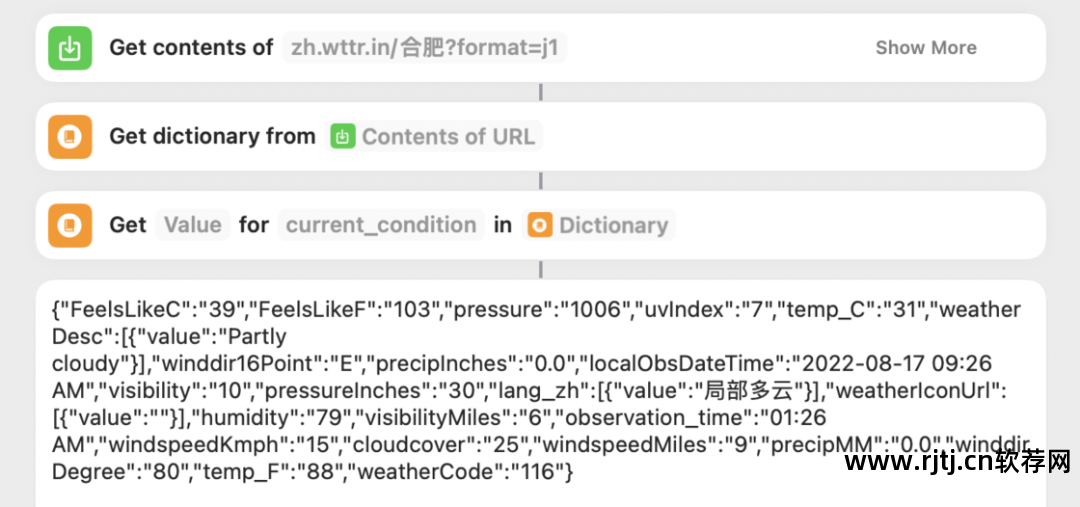
Task: Click the orange icon of Get Value action
Action: point(70,225)
